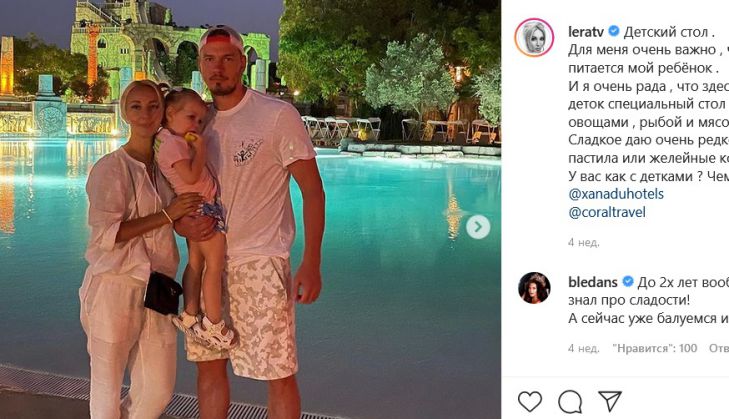
Task: Click the reply link under bledans comment
Action: 719,348
